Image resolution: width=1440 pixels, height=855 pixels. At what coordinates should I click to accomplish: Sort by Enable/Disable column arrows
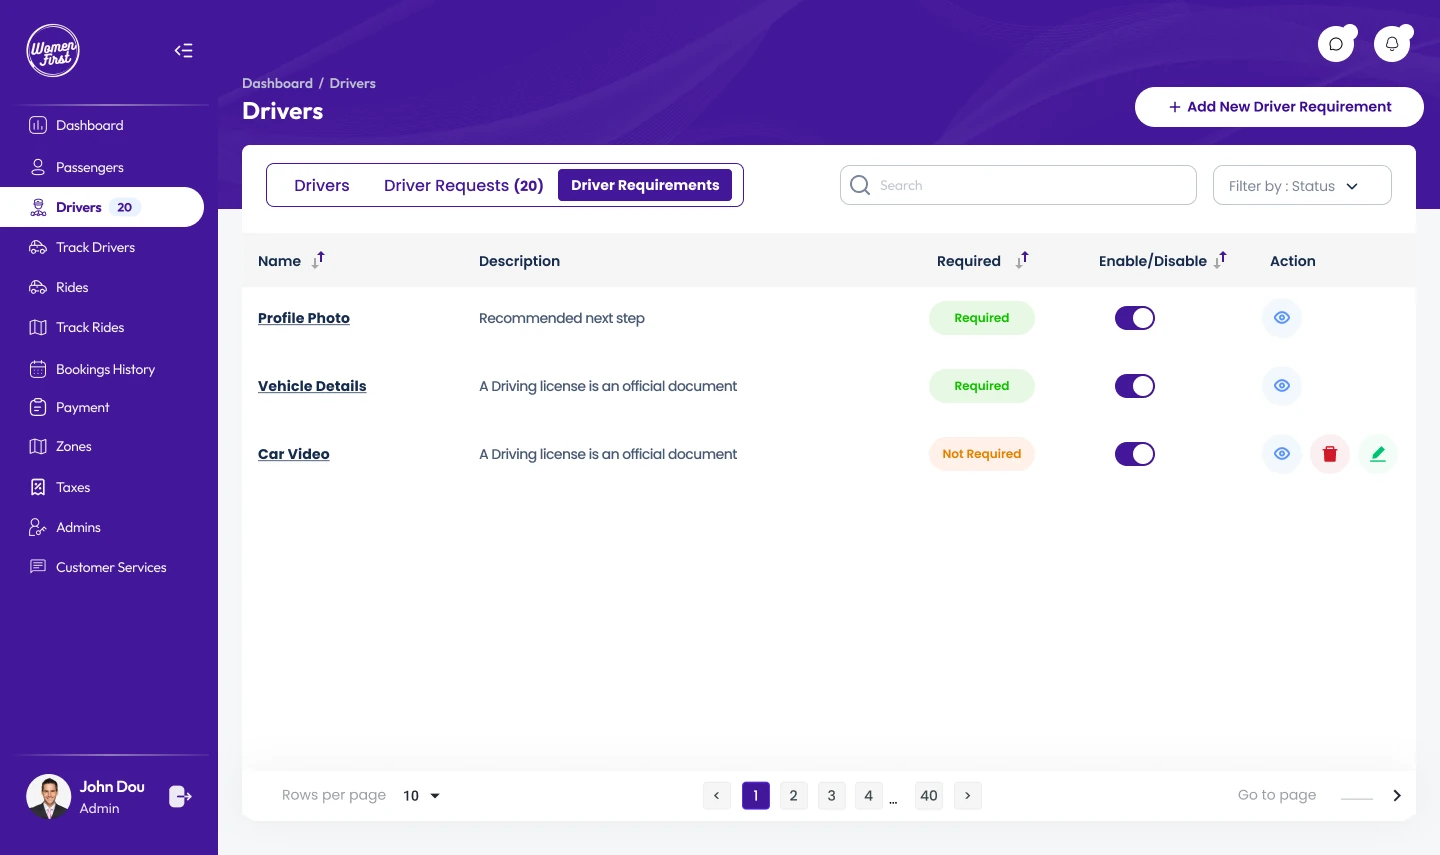(1220, 260)
